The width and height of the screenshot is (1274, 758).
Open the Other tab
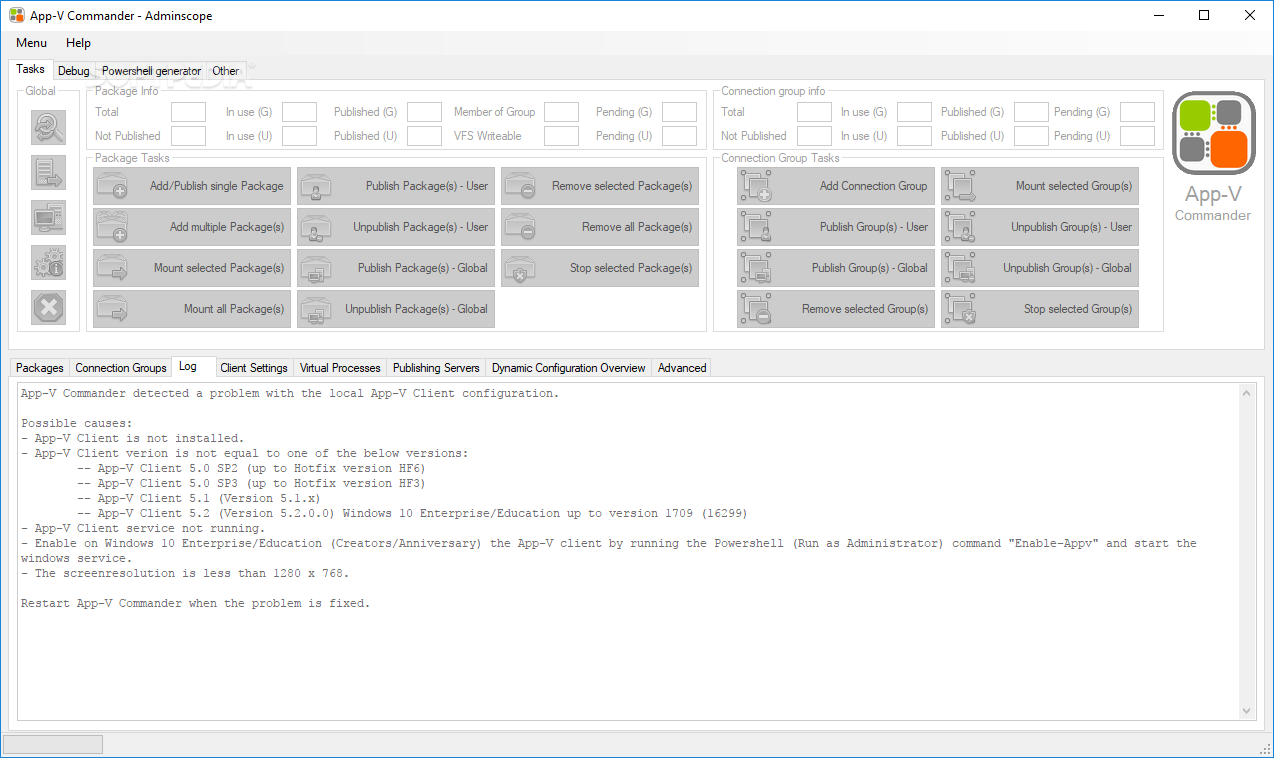[x=225, y=71]
